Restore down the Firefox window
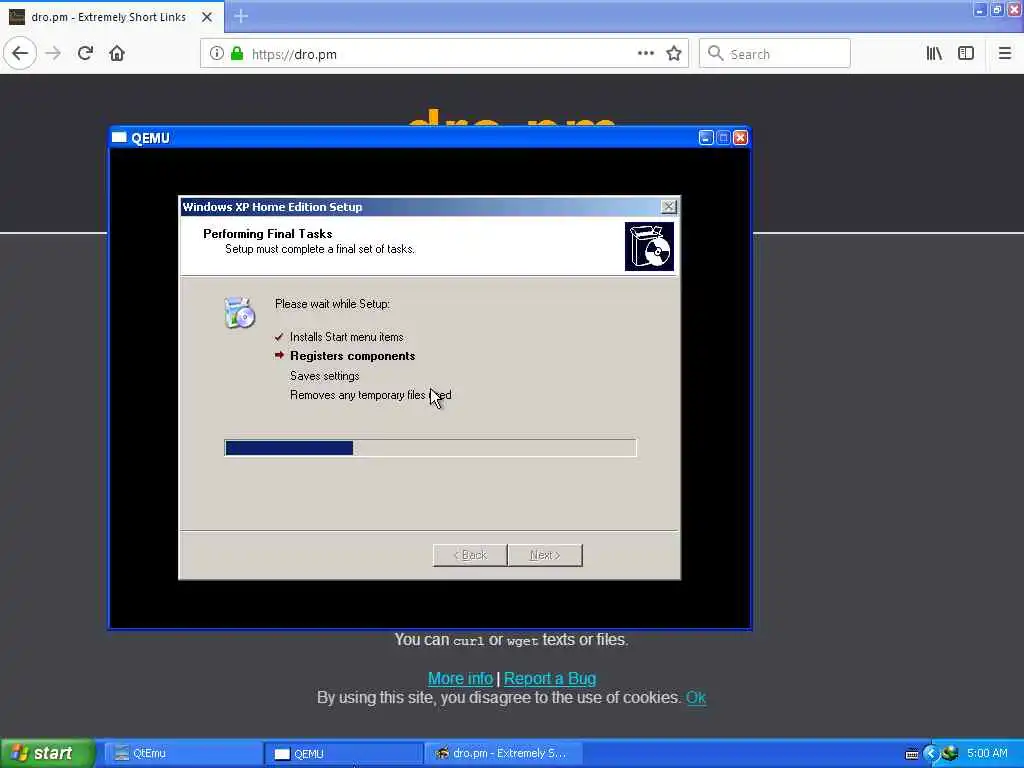The height and width of the screenshot is (768, 1024). 997,9
